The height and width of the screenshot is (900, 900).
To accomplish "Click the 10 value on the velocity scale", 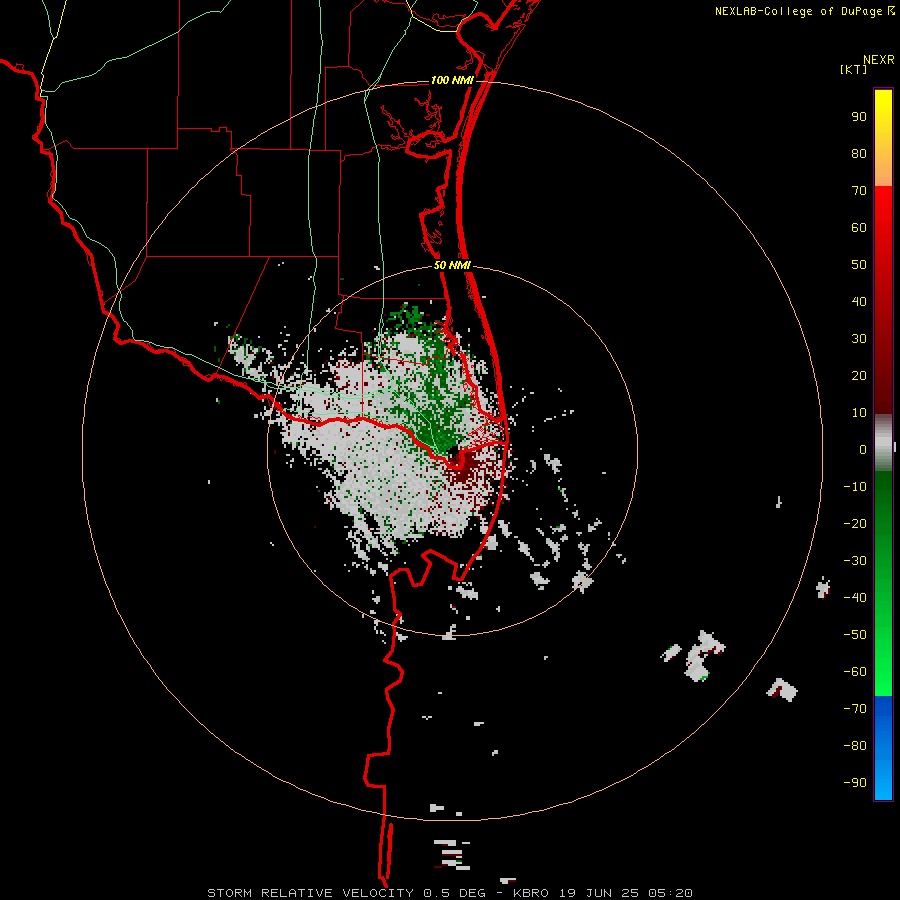I will click(859, 413).
